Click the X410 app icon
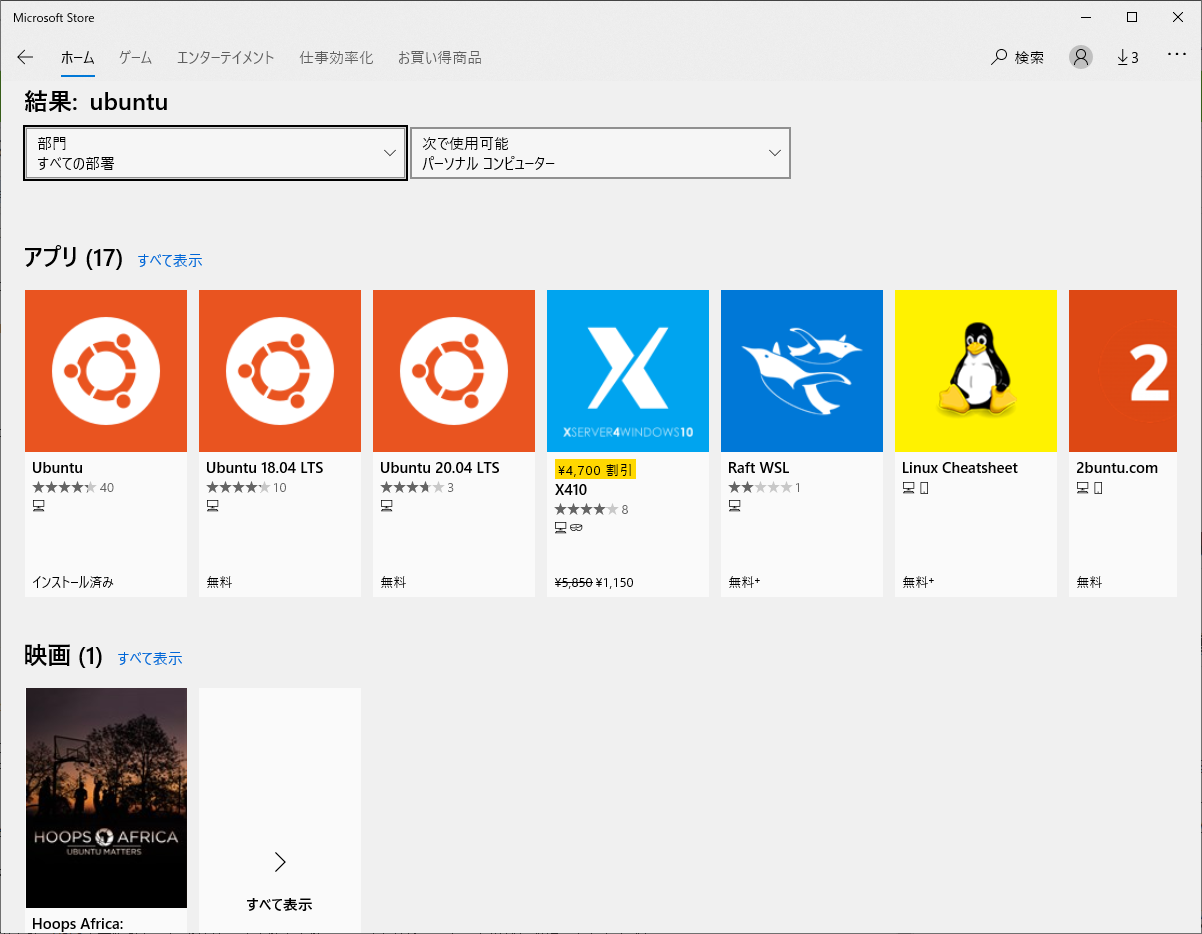Image resolution: width=1202 pixels, height=934 pixels. click(x=627, y=370)
